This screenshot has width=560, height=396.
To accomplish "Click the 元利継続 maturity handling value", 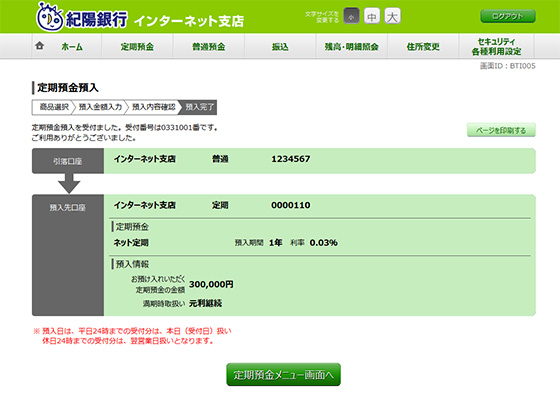I will coord(205,304).
